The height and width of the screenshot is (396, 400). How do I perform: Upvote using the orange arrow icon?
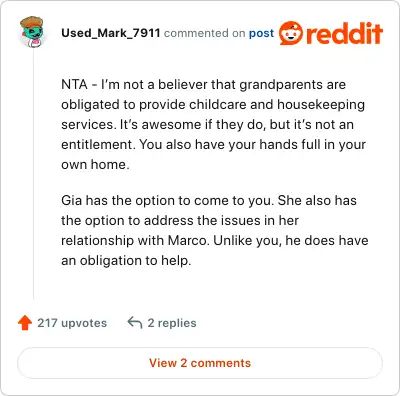pyautogui.click(x=25, y=323)
